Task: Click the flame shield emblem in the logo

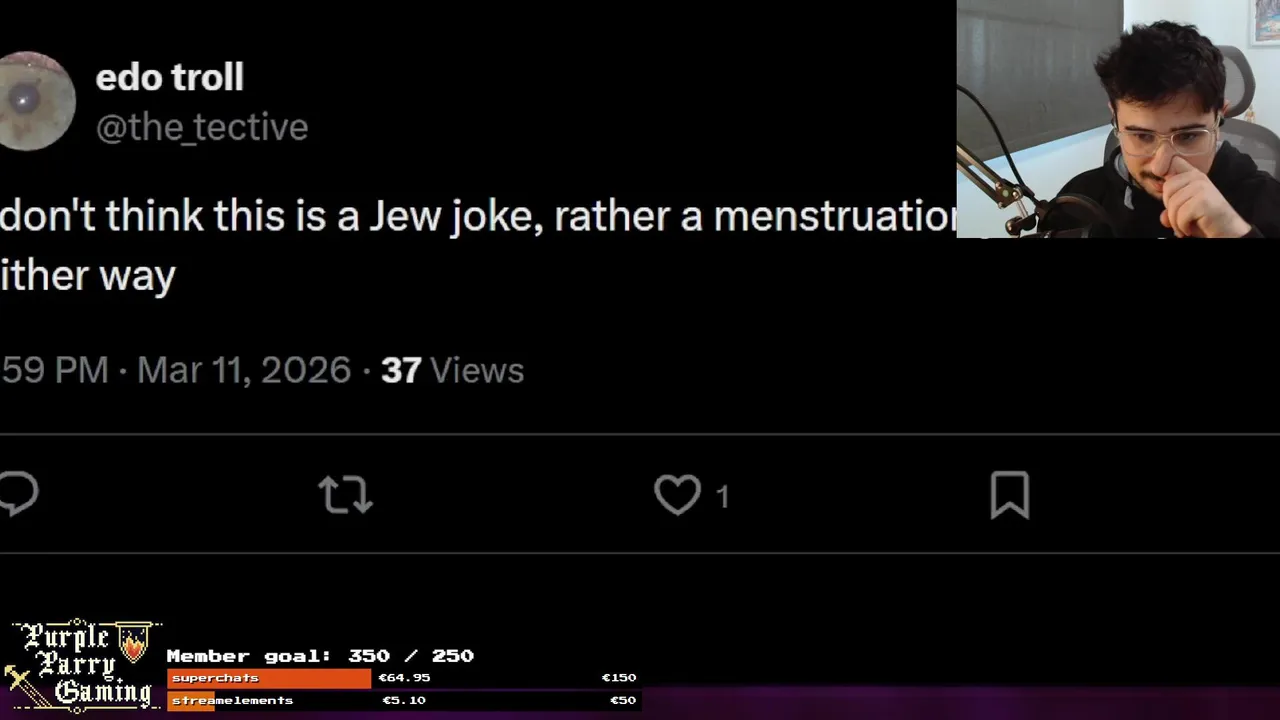Action: [134, 642]
